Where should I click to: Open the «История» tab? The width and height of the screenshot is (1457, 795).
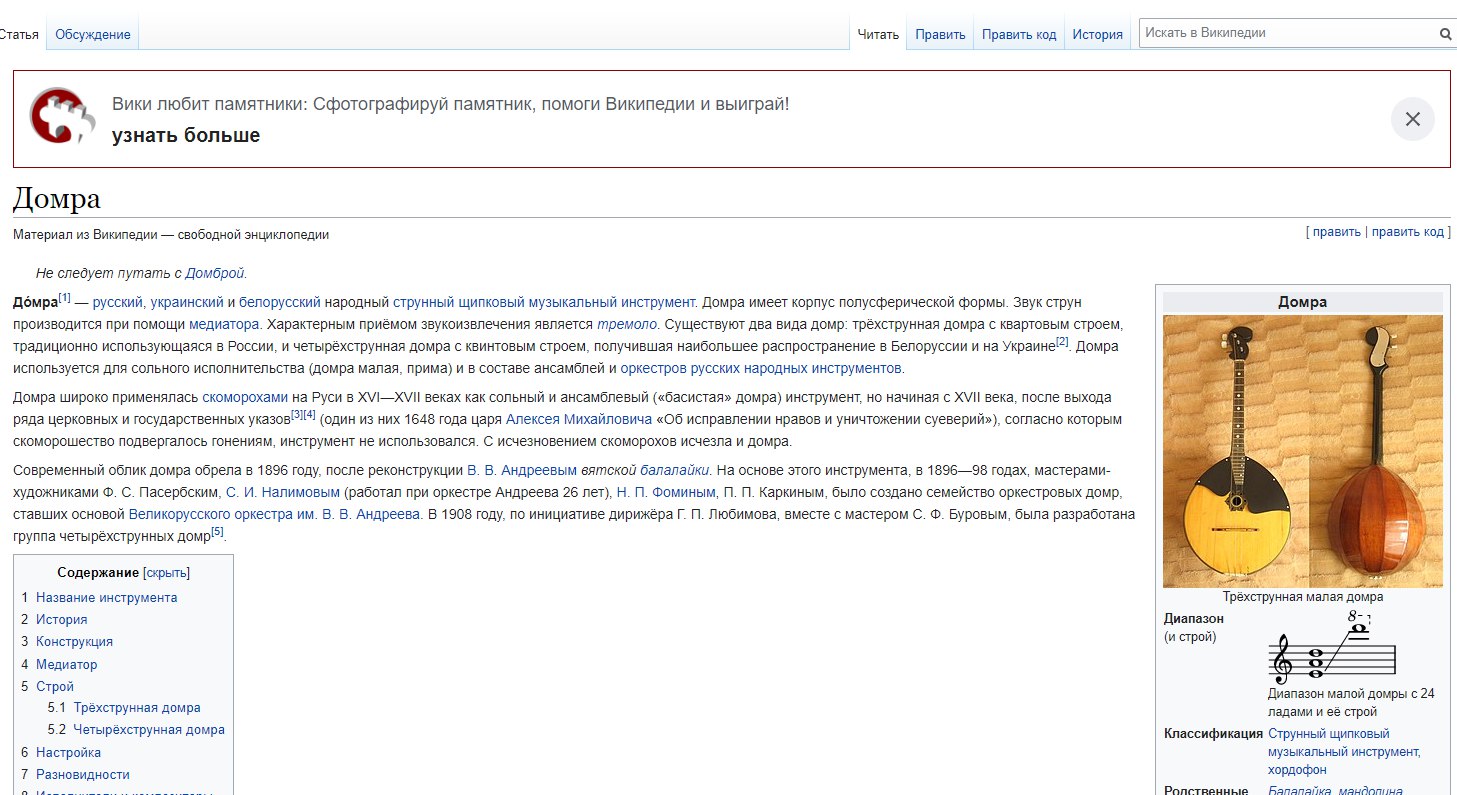[x=1098, y=34]
